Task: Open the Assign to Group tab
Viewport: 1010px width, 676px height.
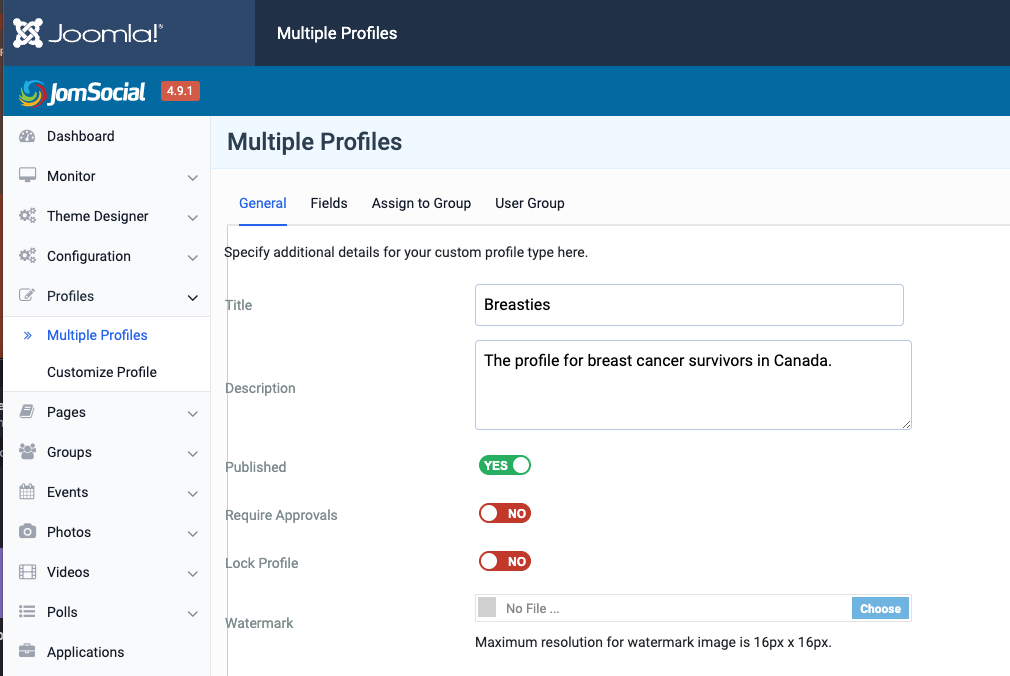Action: (421, 203)
